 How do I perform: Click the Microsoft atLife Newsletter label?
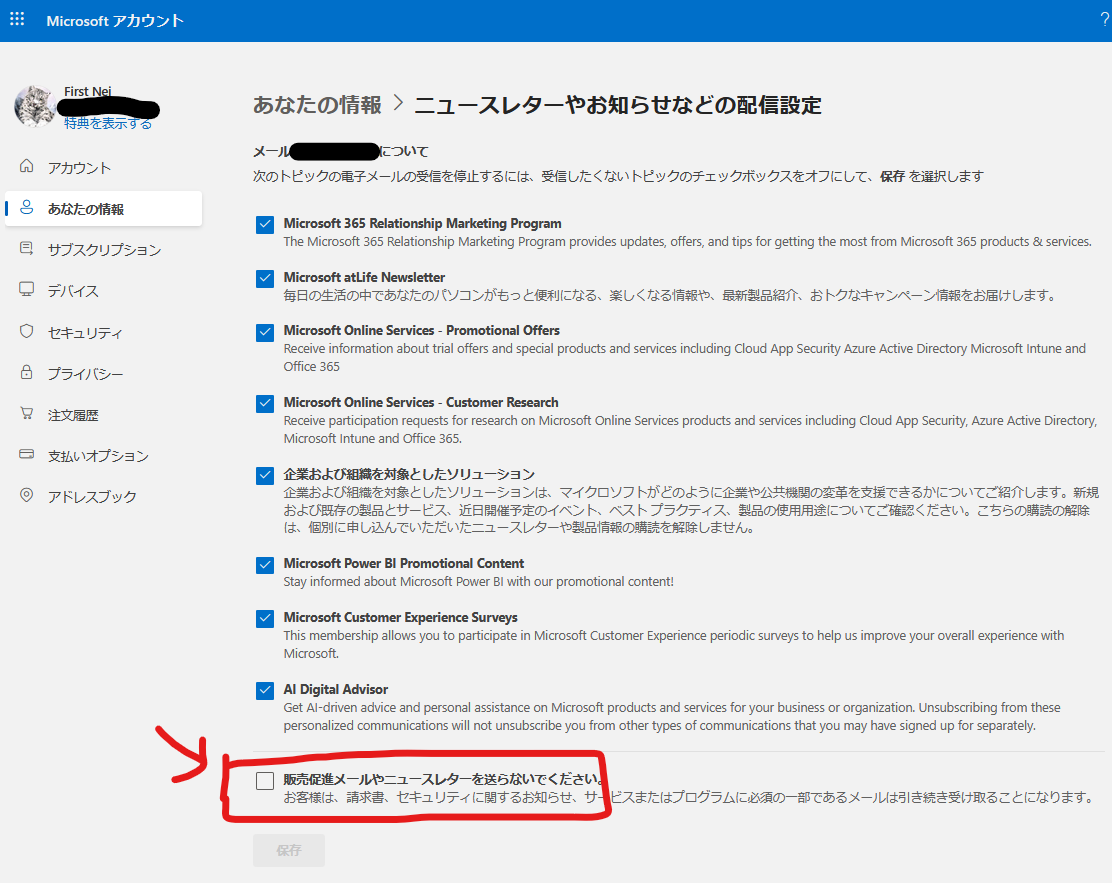[x=365, y=277]
